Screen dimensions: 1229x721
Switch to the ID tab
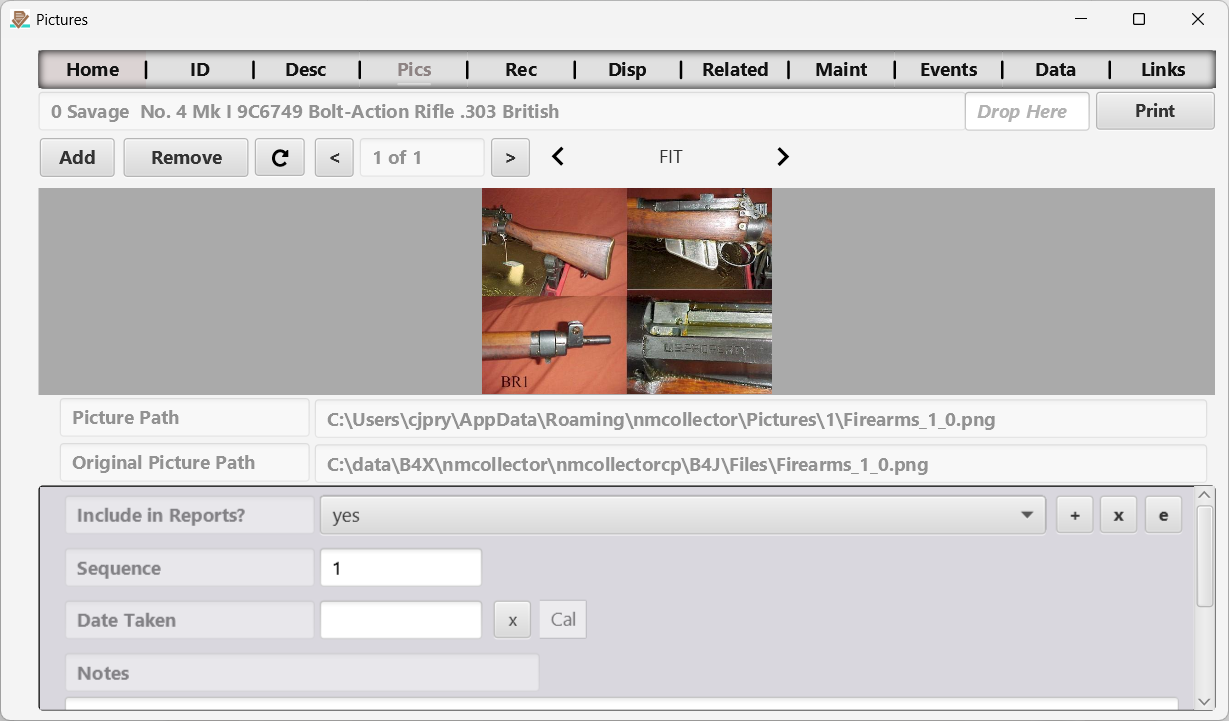coord(200,69)
